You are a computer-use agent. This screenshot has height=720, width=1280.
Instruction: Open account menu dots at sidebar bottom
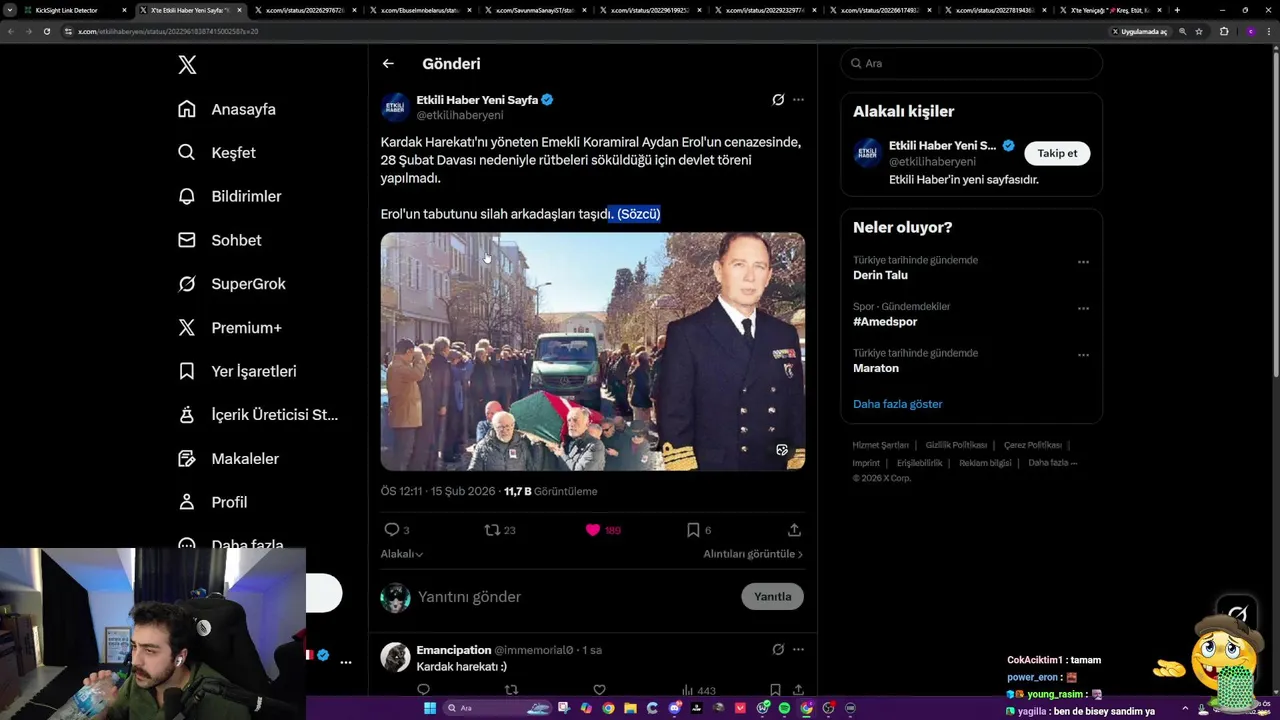pos(345,662)
